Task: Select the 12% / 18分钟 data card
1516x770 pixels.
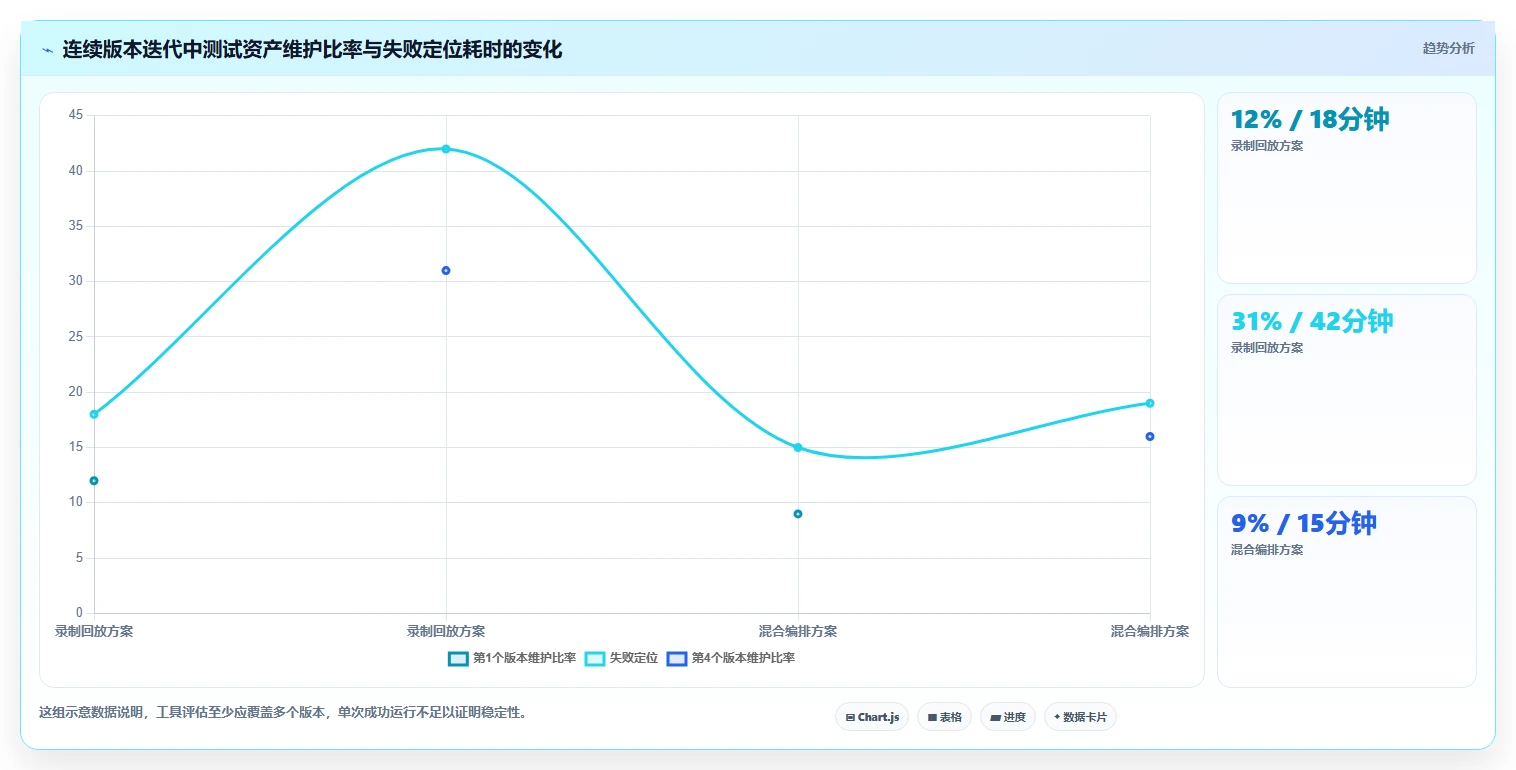Action: click(x=1346, y=188)
